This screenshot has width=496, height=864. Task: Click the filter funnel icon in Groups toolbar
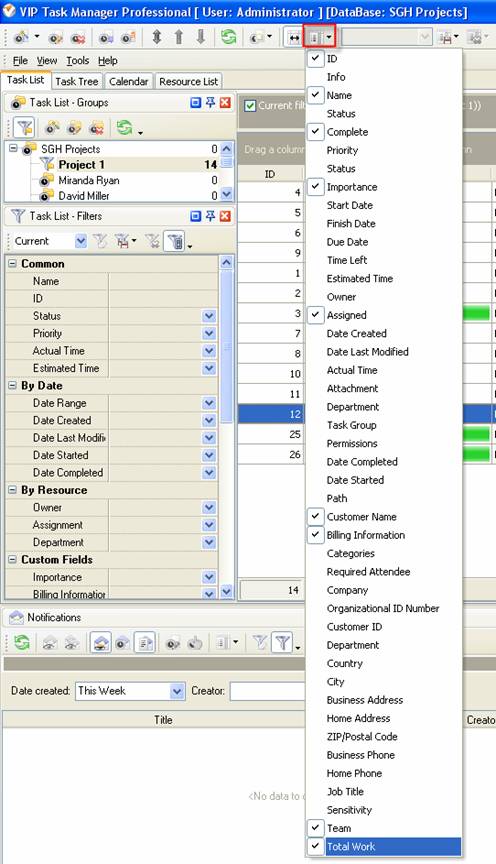point(24,128)
